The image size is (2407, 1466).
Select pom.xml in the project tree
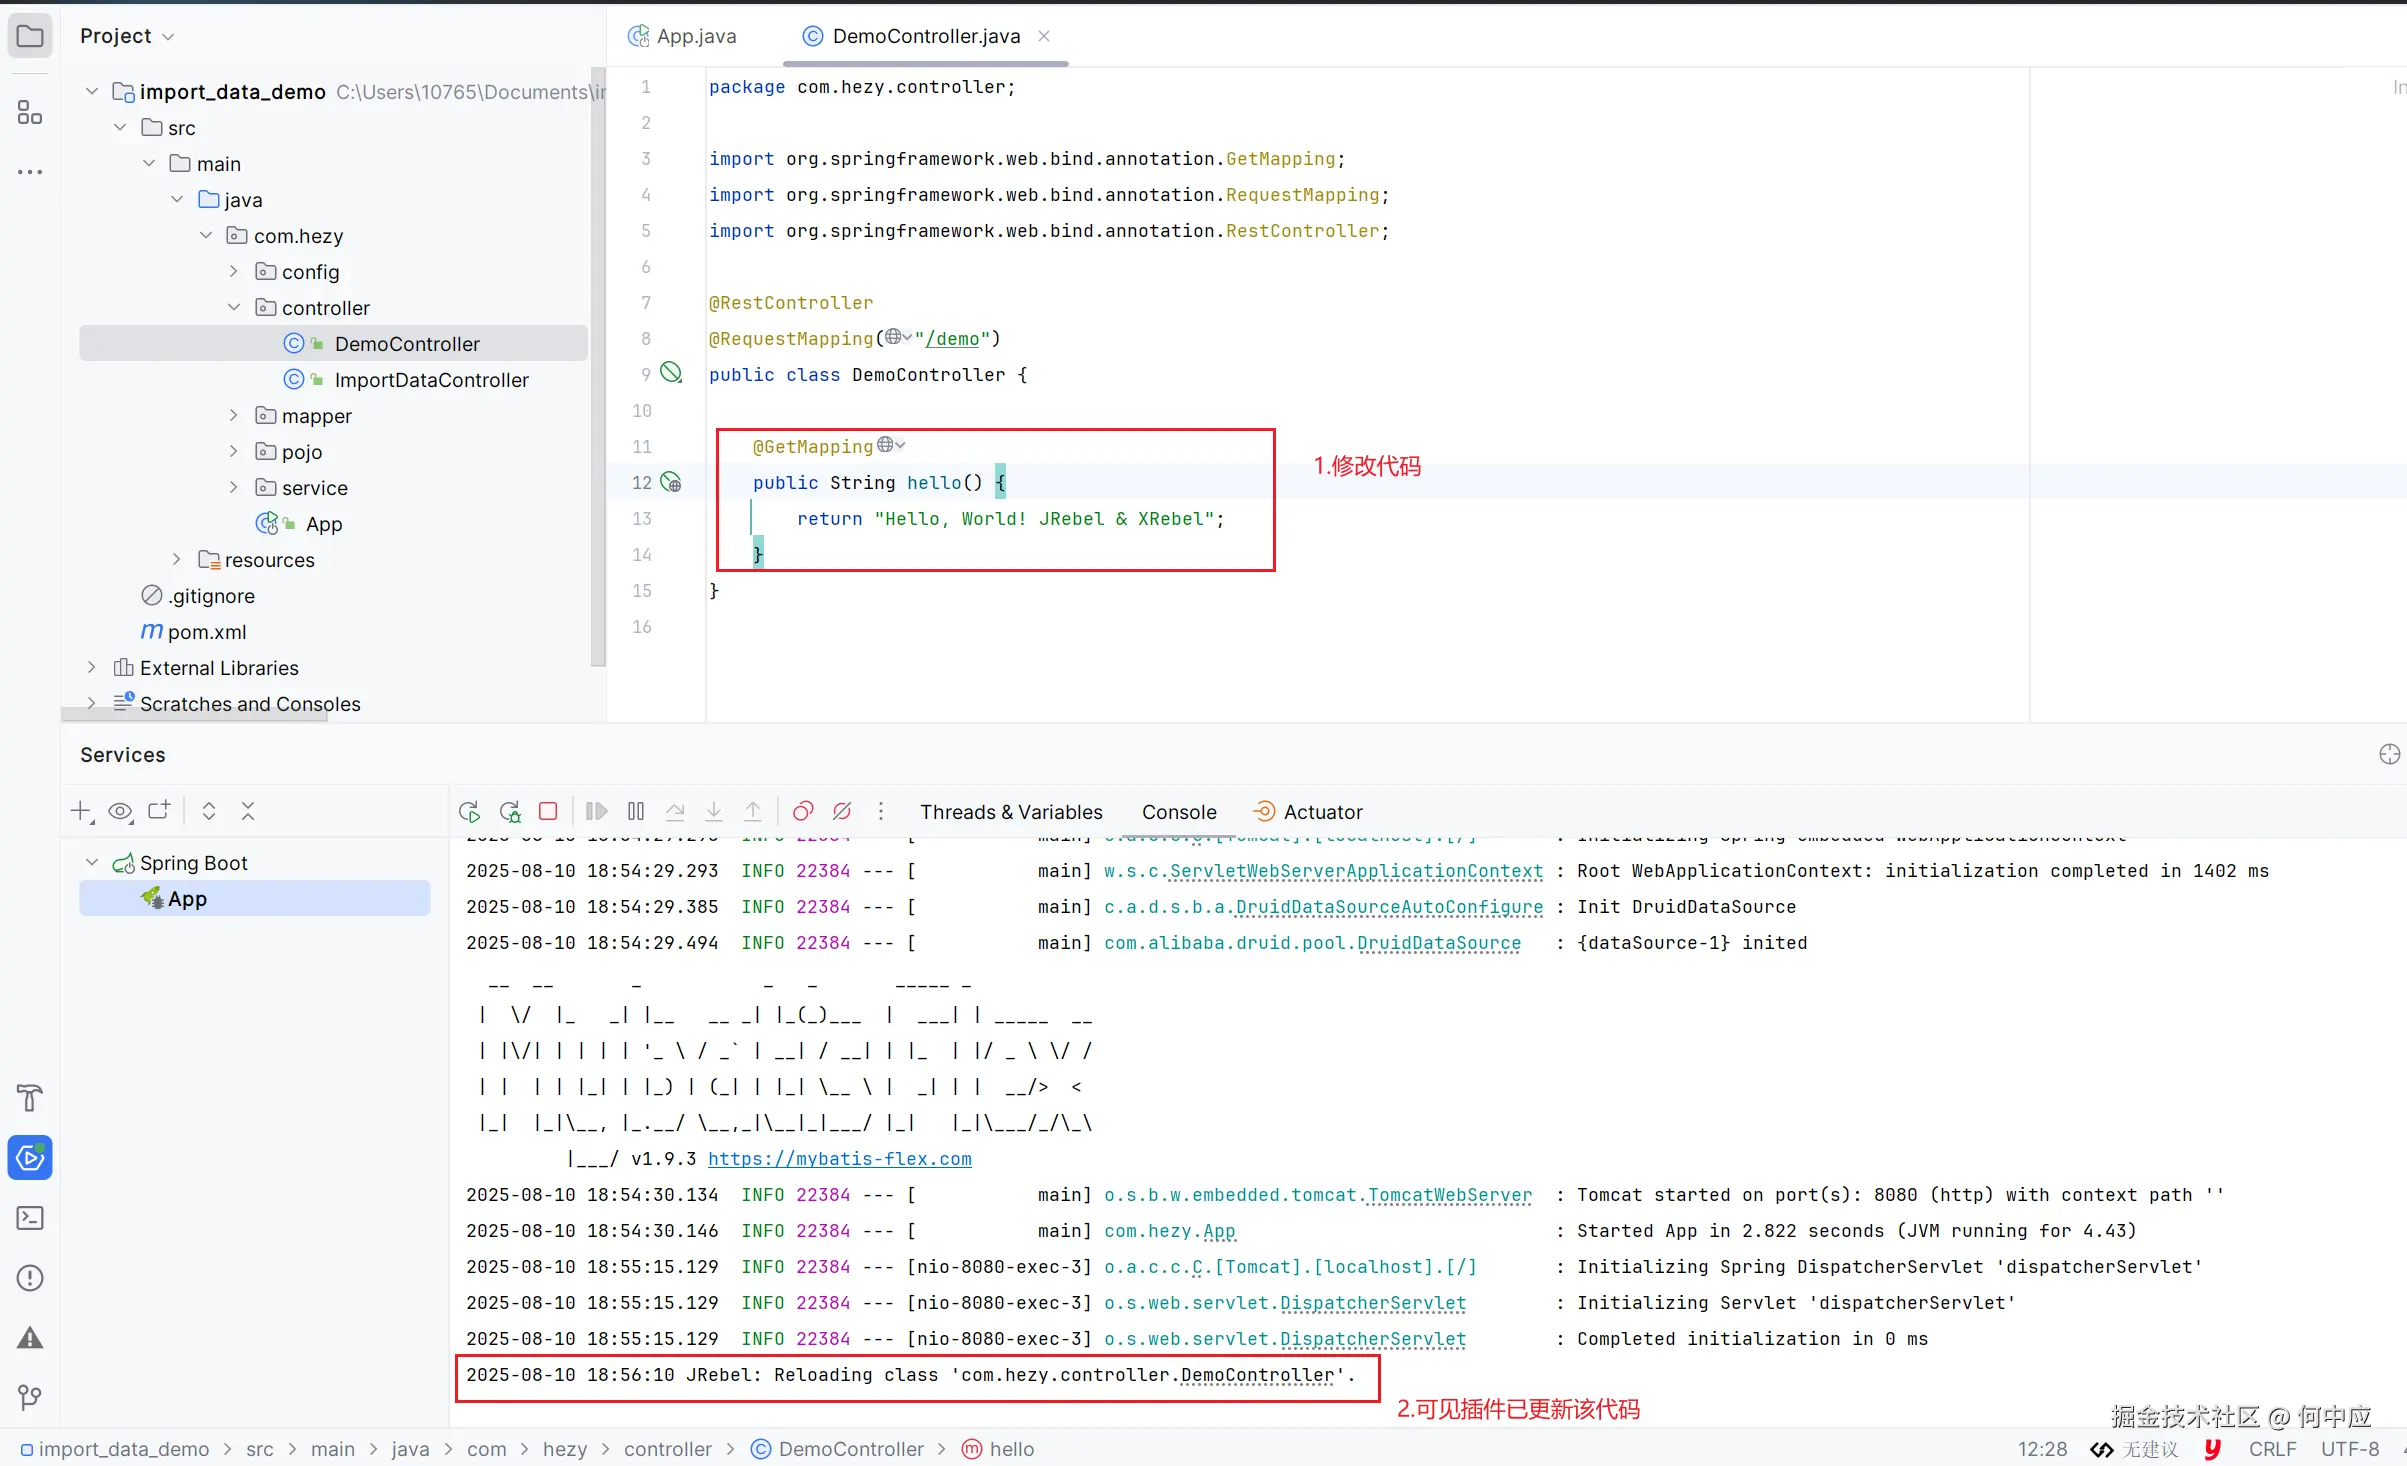(206, 632)
